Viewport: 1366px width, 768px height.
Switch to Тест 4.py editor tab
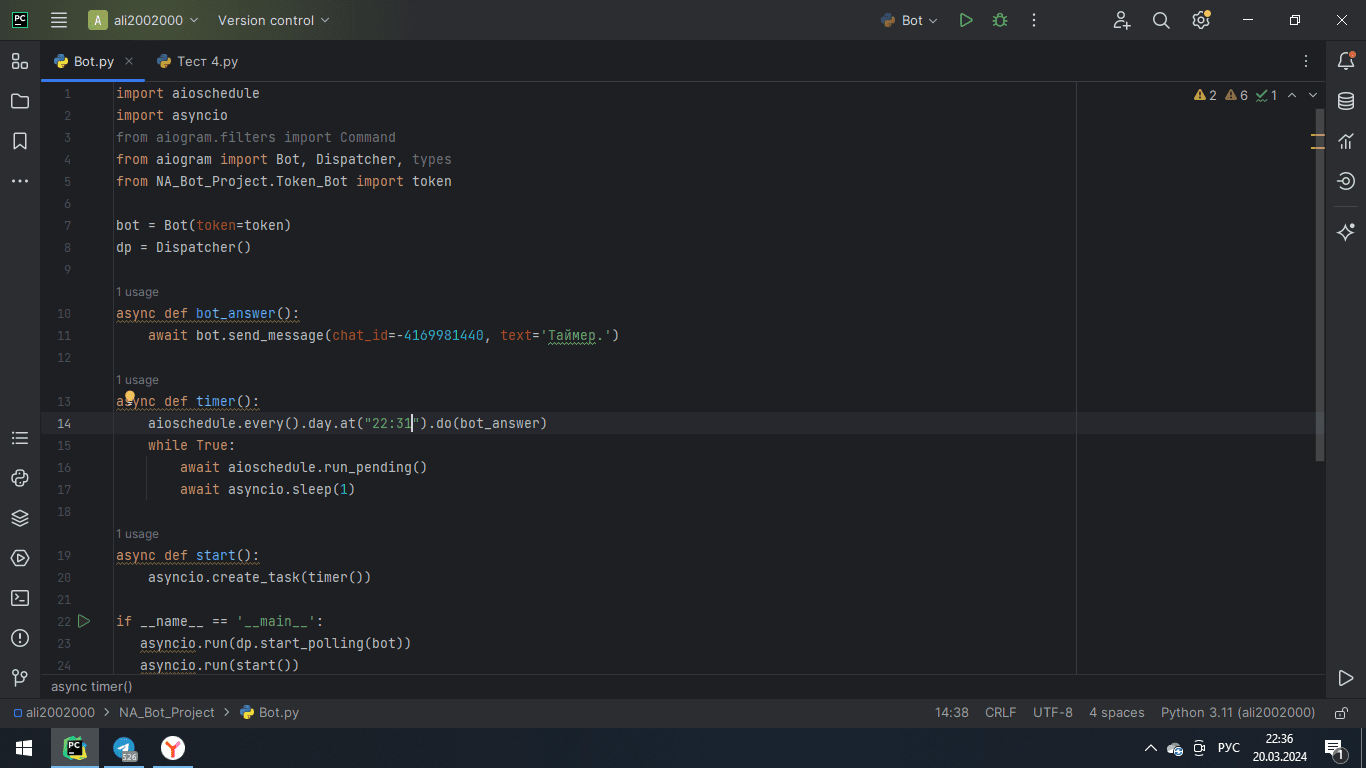pyautogui.click(x=198, y=61)
